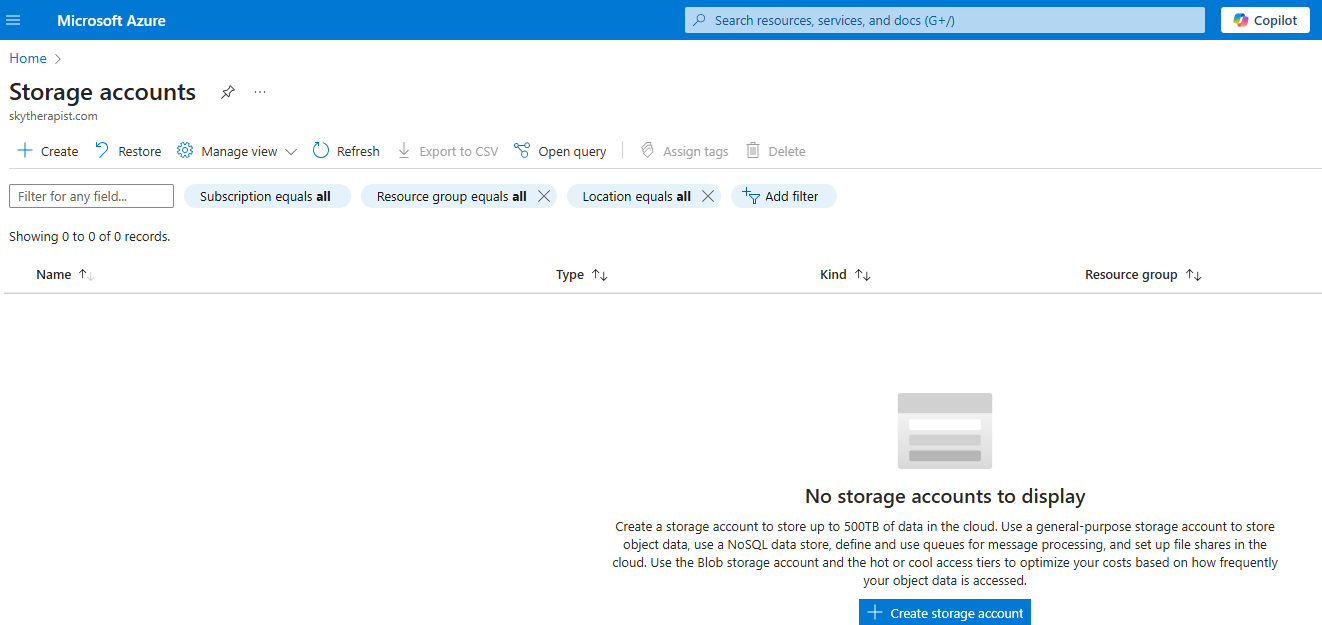Click the Create storage account button
The width and height of the screenshot is (1322, 625).
[x=944, y=612]
